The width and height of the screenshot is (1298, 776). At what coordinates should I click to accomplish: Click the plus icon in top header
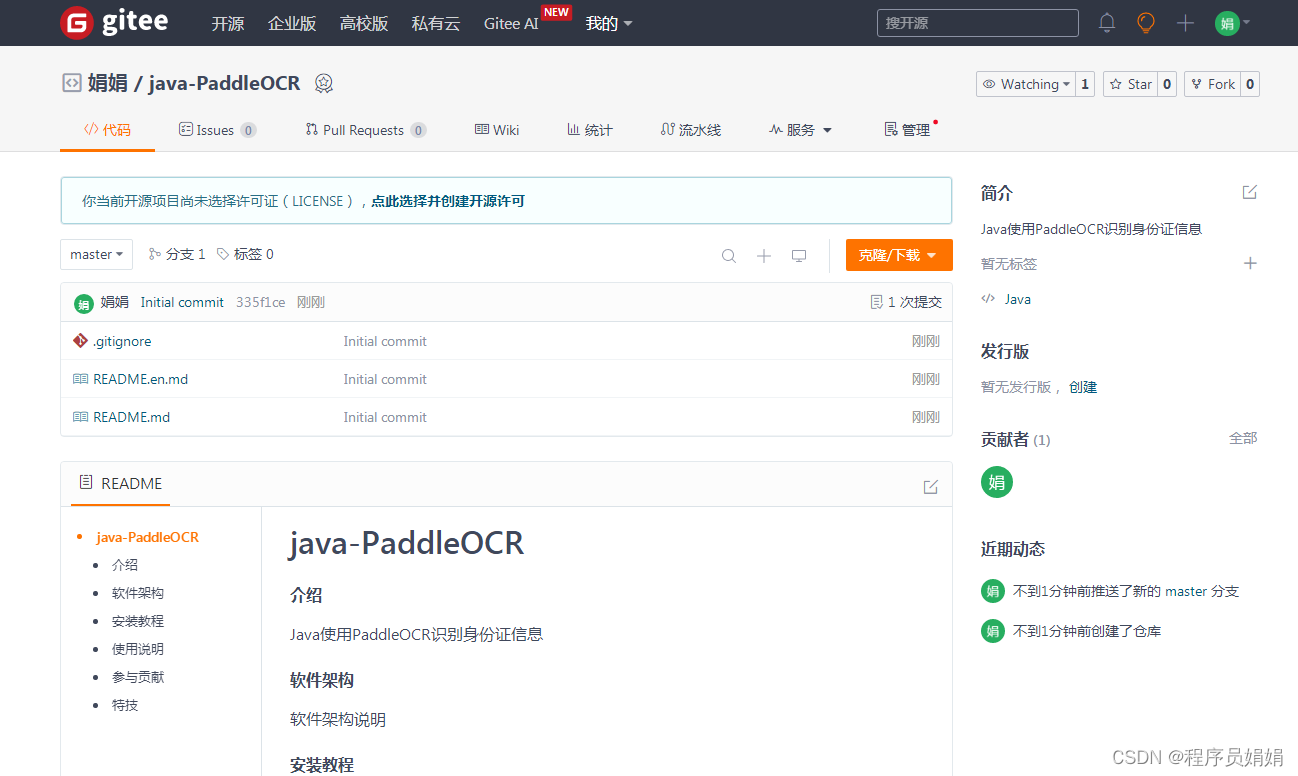(x=1185, y=23)
